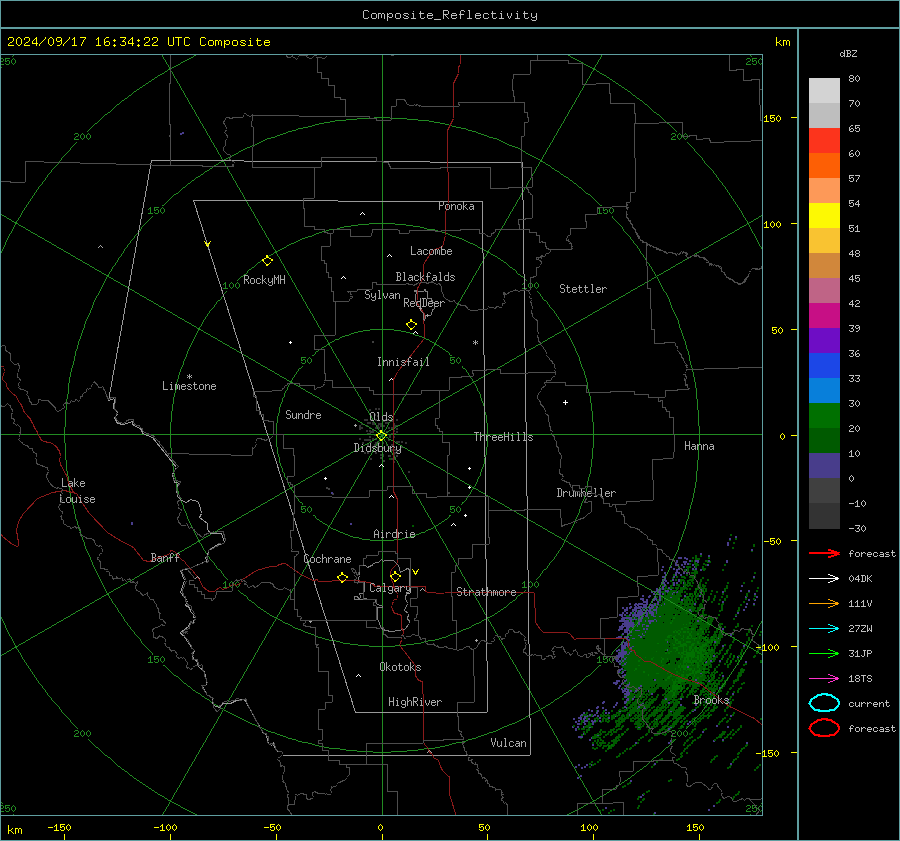Click the HighRiver label
Viewport: 900px width, 841px height.
tap(415, 702)
